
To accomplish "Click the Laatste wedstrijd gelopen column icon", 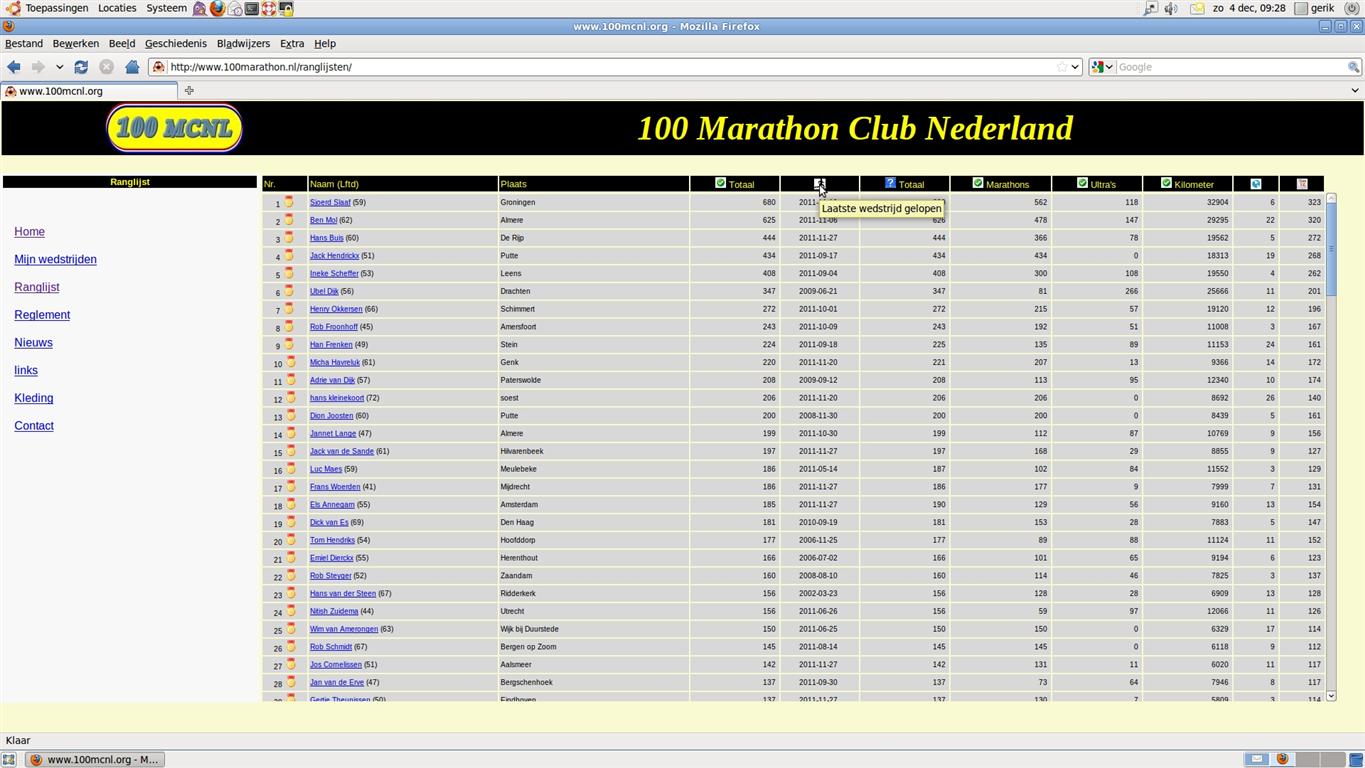I will click(819, 183).
